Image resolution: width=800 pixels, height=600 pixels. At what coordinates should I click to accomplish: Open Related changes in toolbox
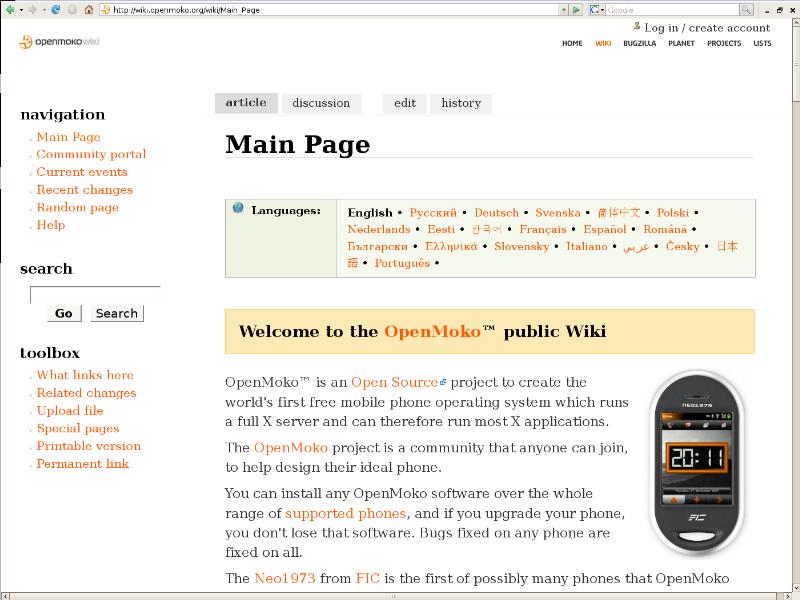[x=86, y=393]
